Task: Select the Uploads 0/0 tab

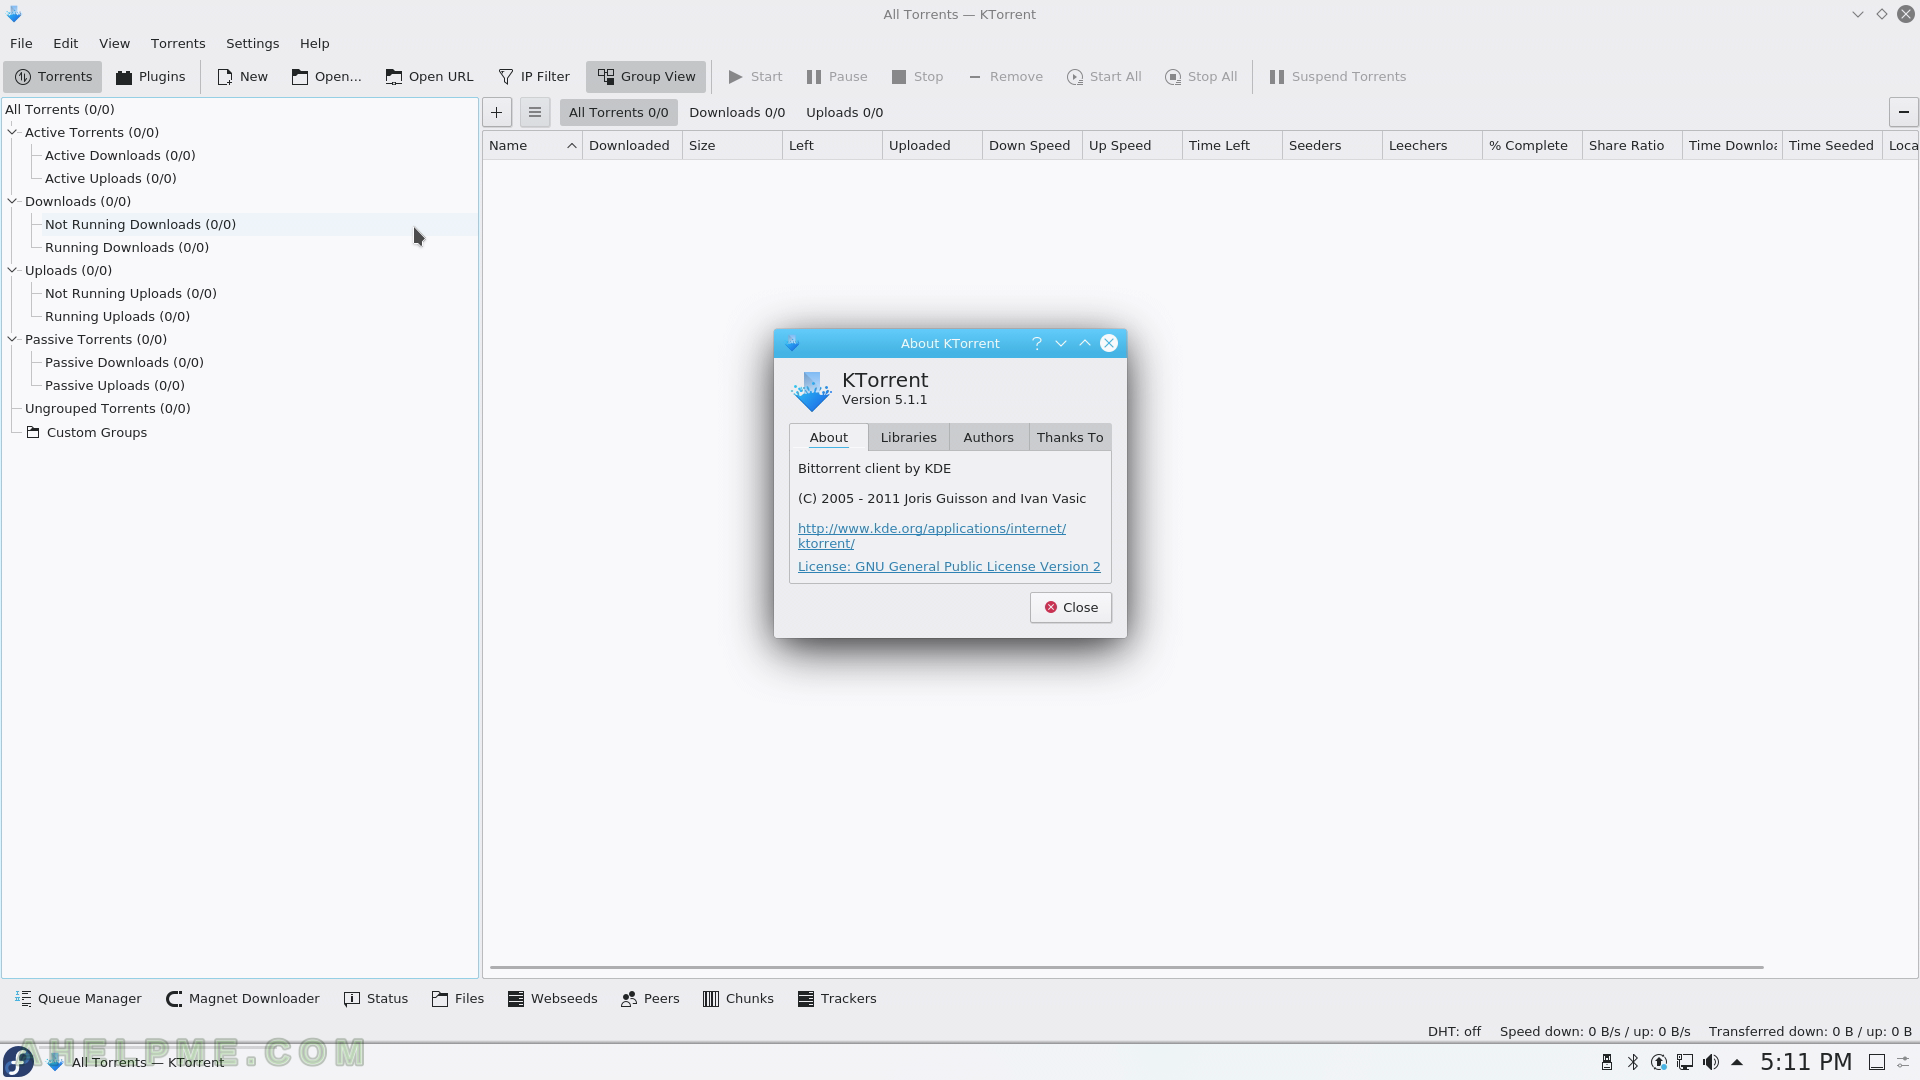Action: [x=844, y=113]
